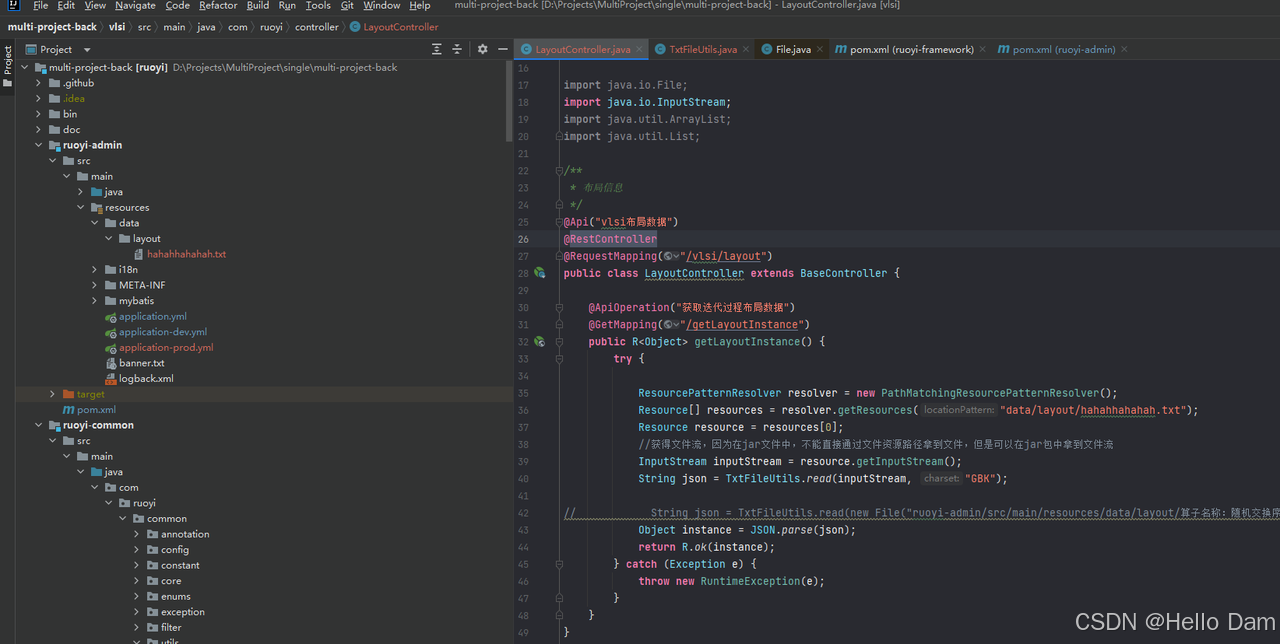This screenshot has height=644, width=1280.
Task: Click the Expand All icon in Project panel
Action: (436, 49)
